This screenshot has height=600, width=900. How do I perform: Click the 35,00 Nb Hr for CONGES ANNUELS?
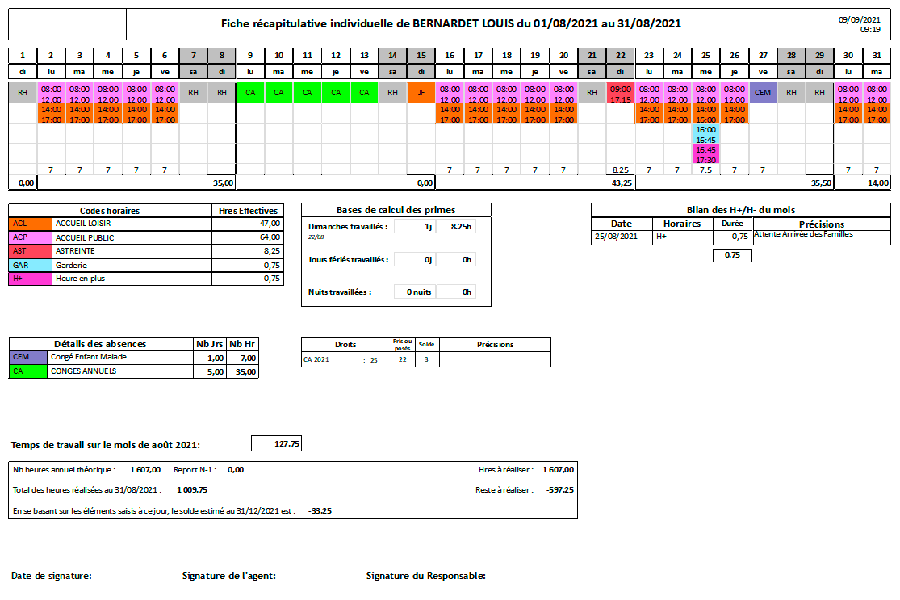pos(245,372)
